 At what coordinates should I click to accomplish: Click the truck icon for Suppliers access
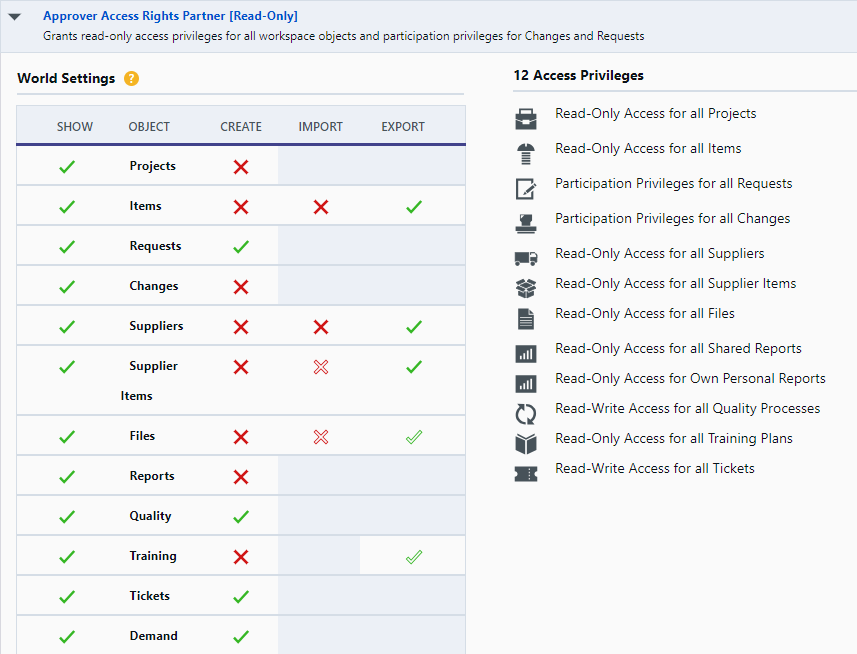[526, 258]
